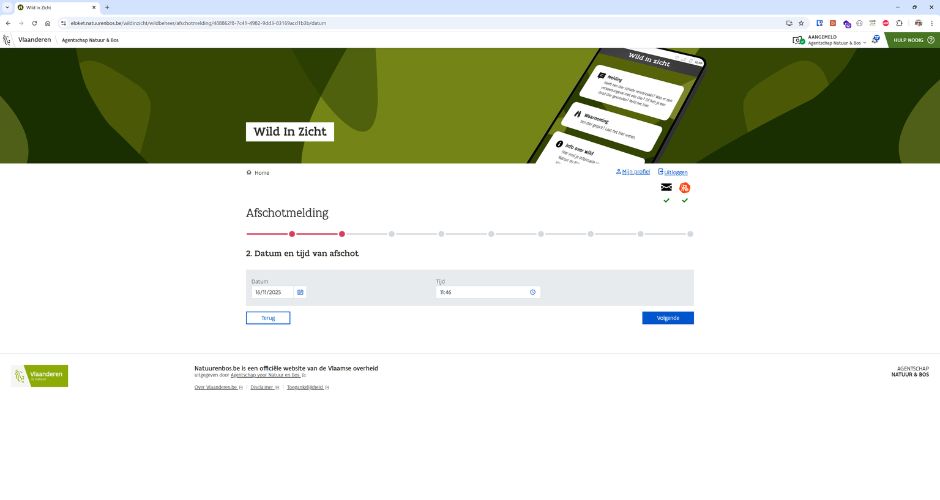940x500 pixels.
Task: Click the black envelope mail icon
Action: [666, 188]
